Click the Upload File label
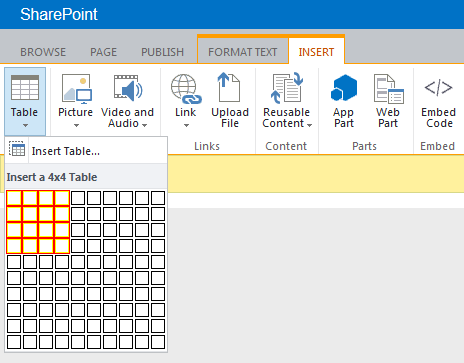This screenshot has height=363, width=464. pos(230,118)
